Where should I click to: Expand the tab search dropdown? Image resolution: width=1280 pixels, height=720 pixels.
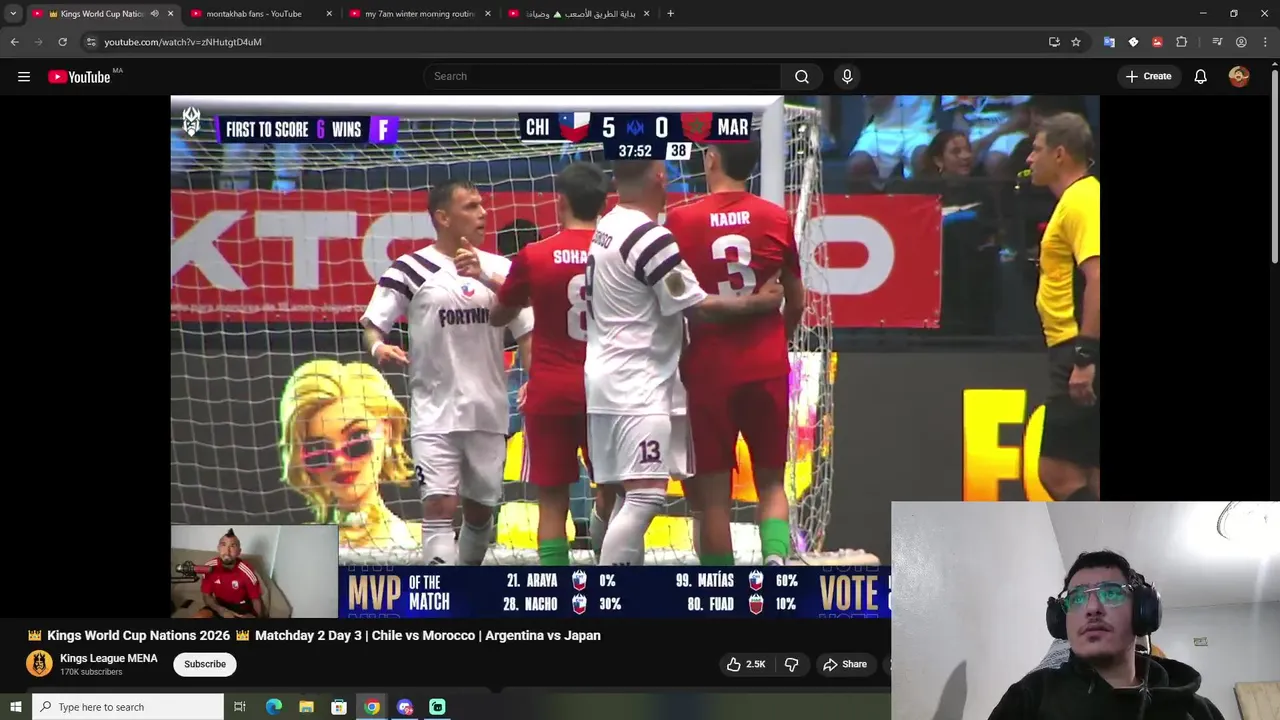(x=13, y=13)
